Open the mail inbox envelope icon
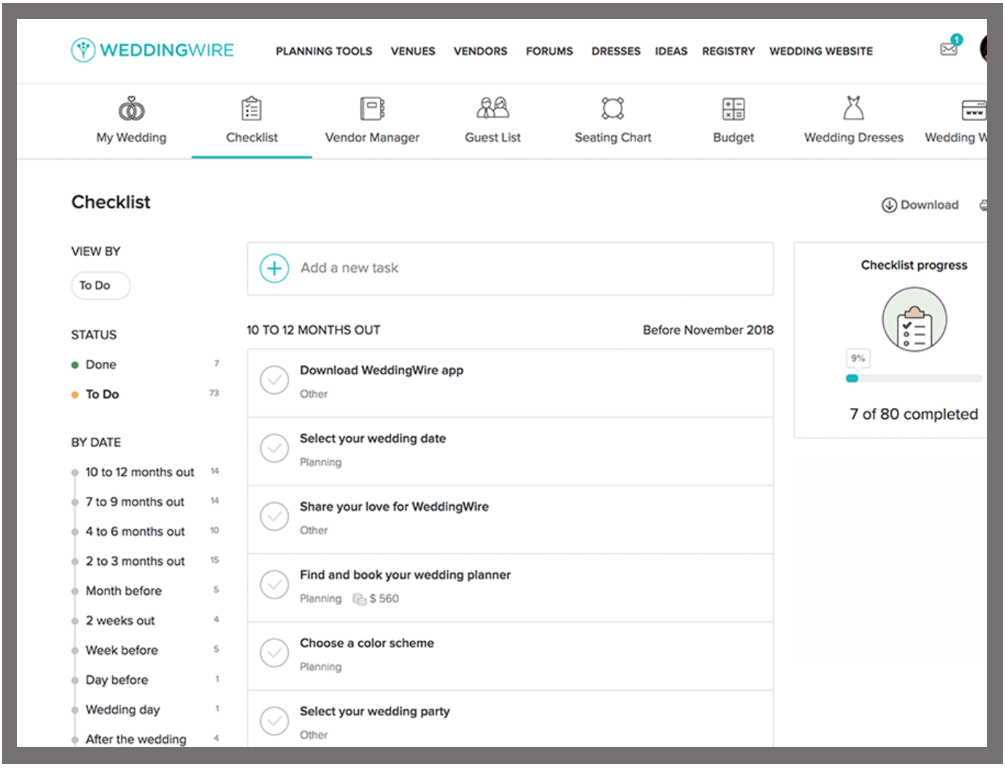This screenshot has height=768, width=1005. tap(949, 49)
